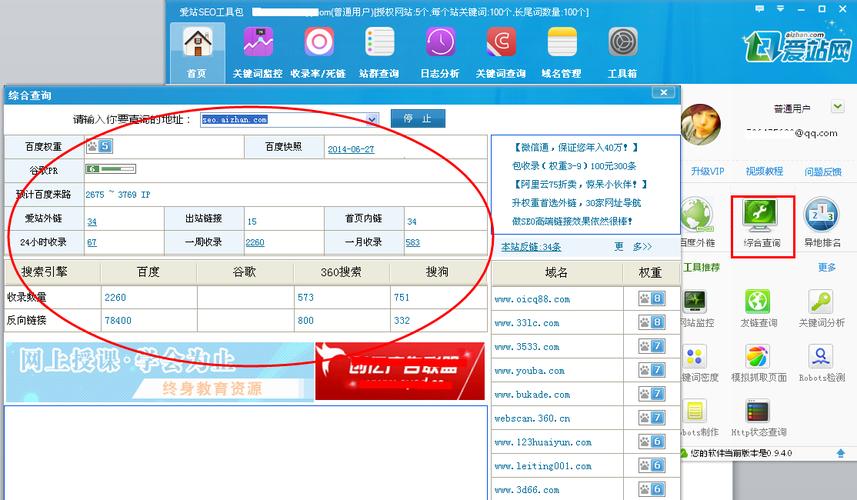Viewport: 857px width, 500px height.
Task: Open the 问题反馈 link
Action: (x=823, y=172)
